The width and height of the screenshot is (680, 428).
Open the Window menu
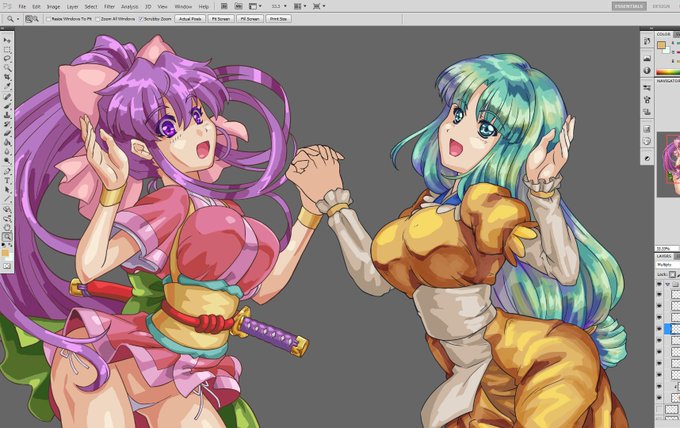pos(183,7)
